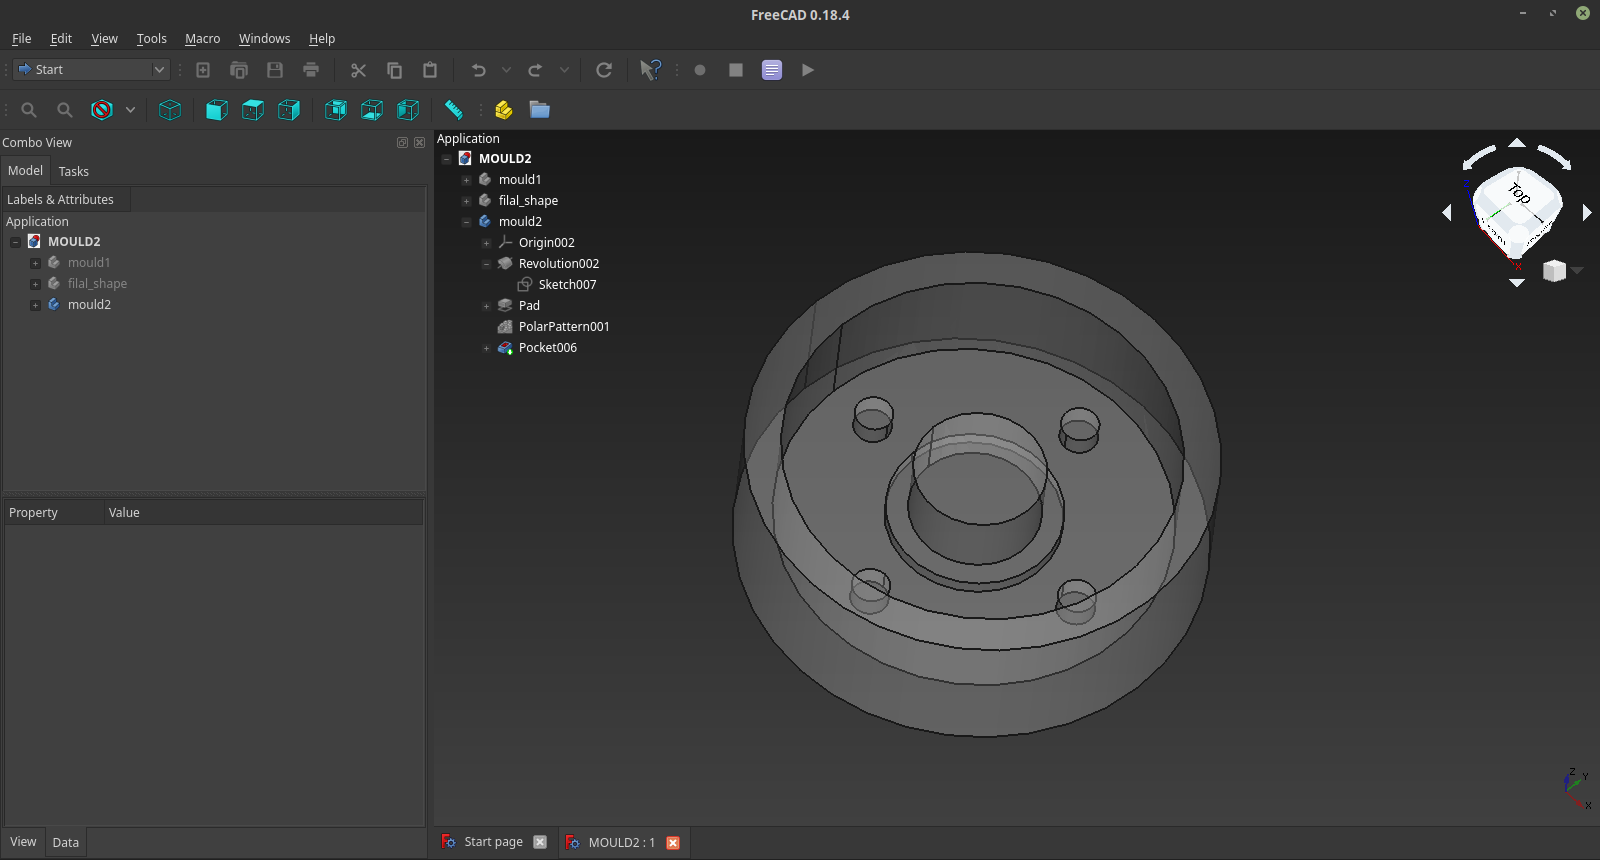The height and width of the screenshot is (860, 1600).
Task: Float the Combo View panel
Action: [x=402, y=143]
